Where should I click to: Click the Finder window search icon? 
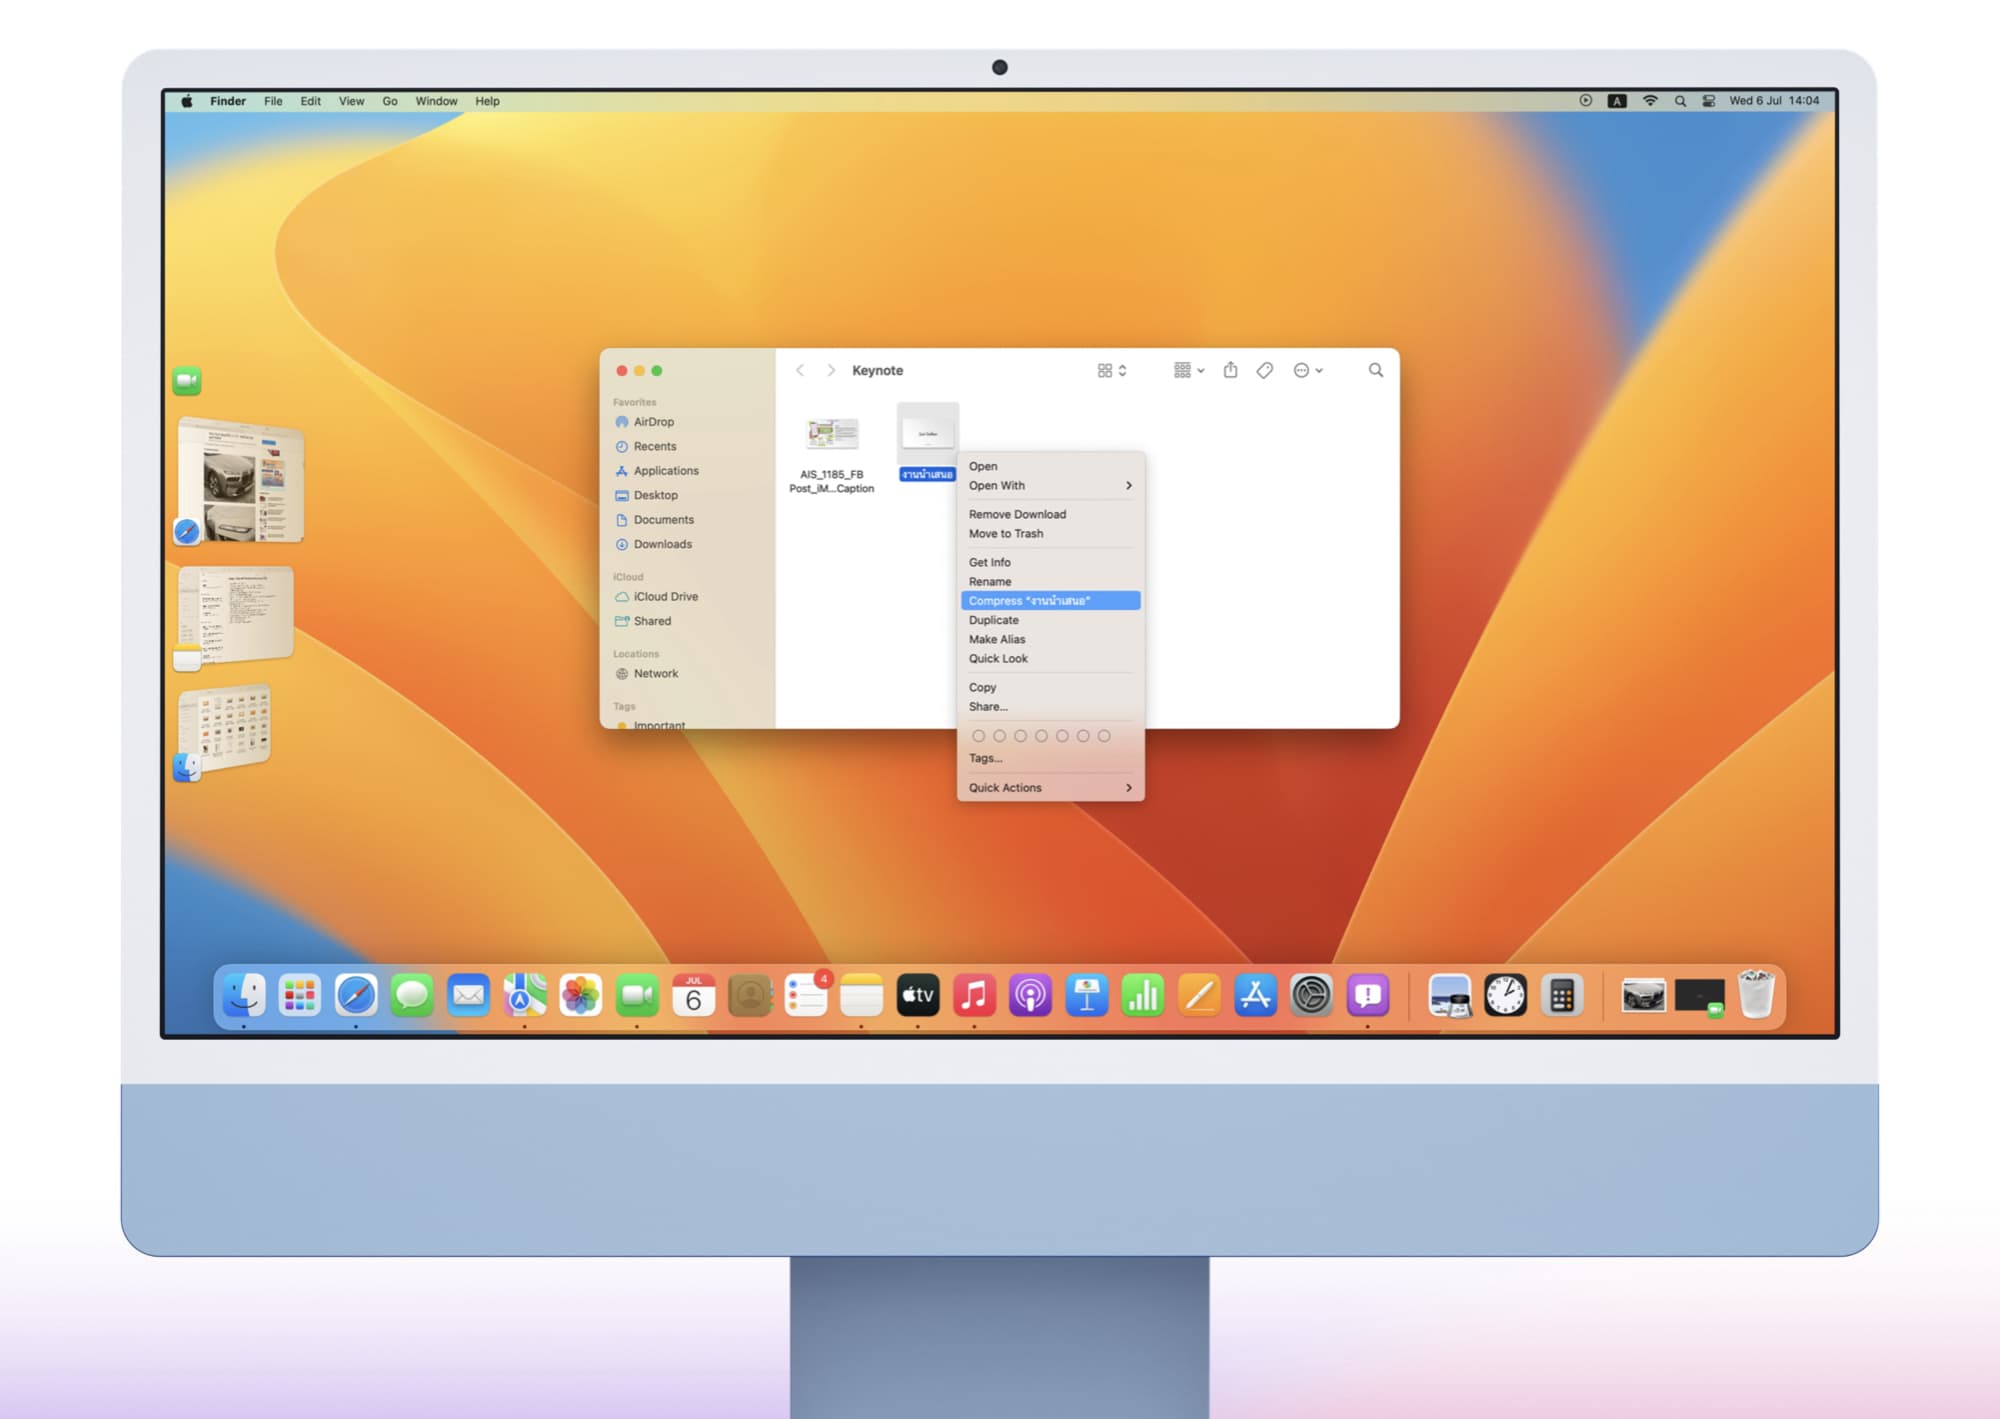1376,370
